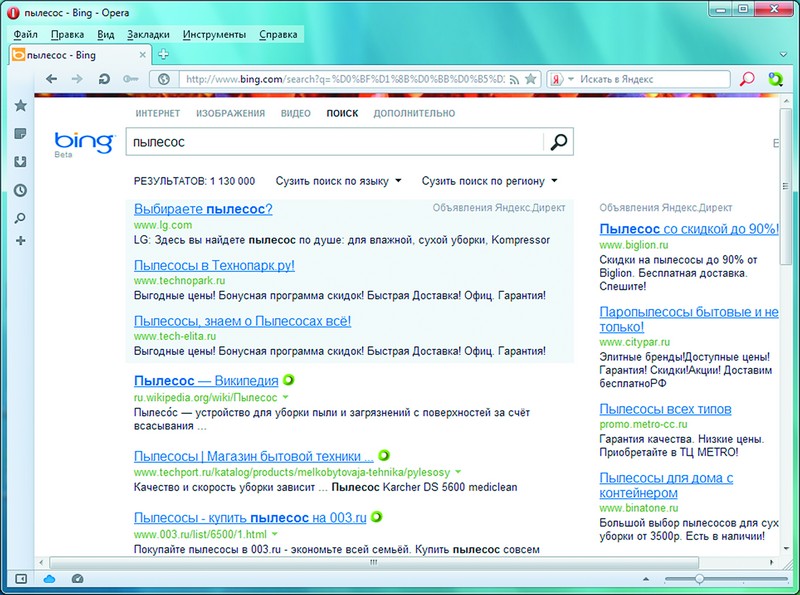Image resolution: width=800 pixels, height=595 pixels.
Task: Open the Инструменты menu
Action: click(214, 35)
